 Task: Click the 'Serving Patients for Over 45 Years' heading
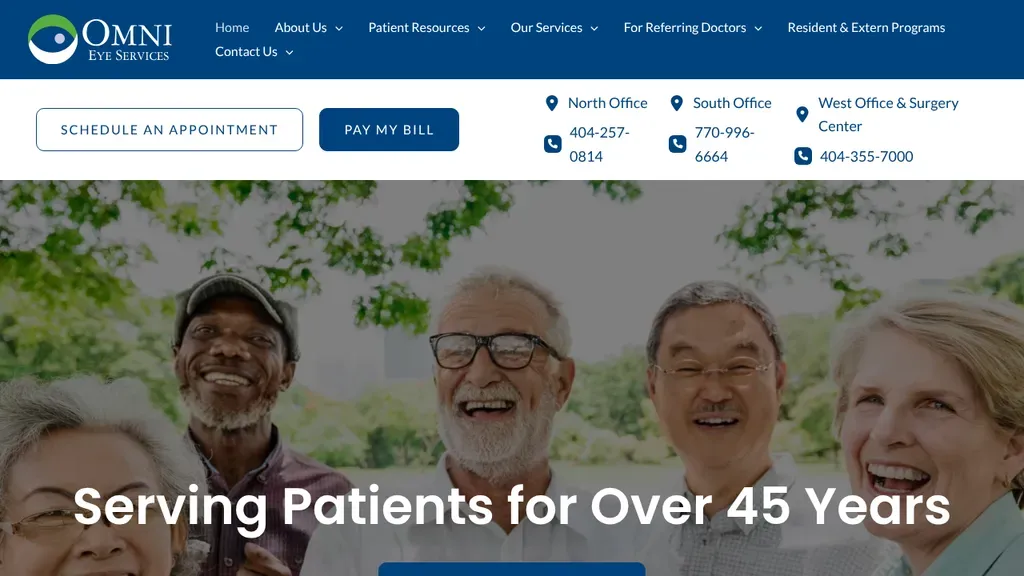(512, 506)
